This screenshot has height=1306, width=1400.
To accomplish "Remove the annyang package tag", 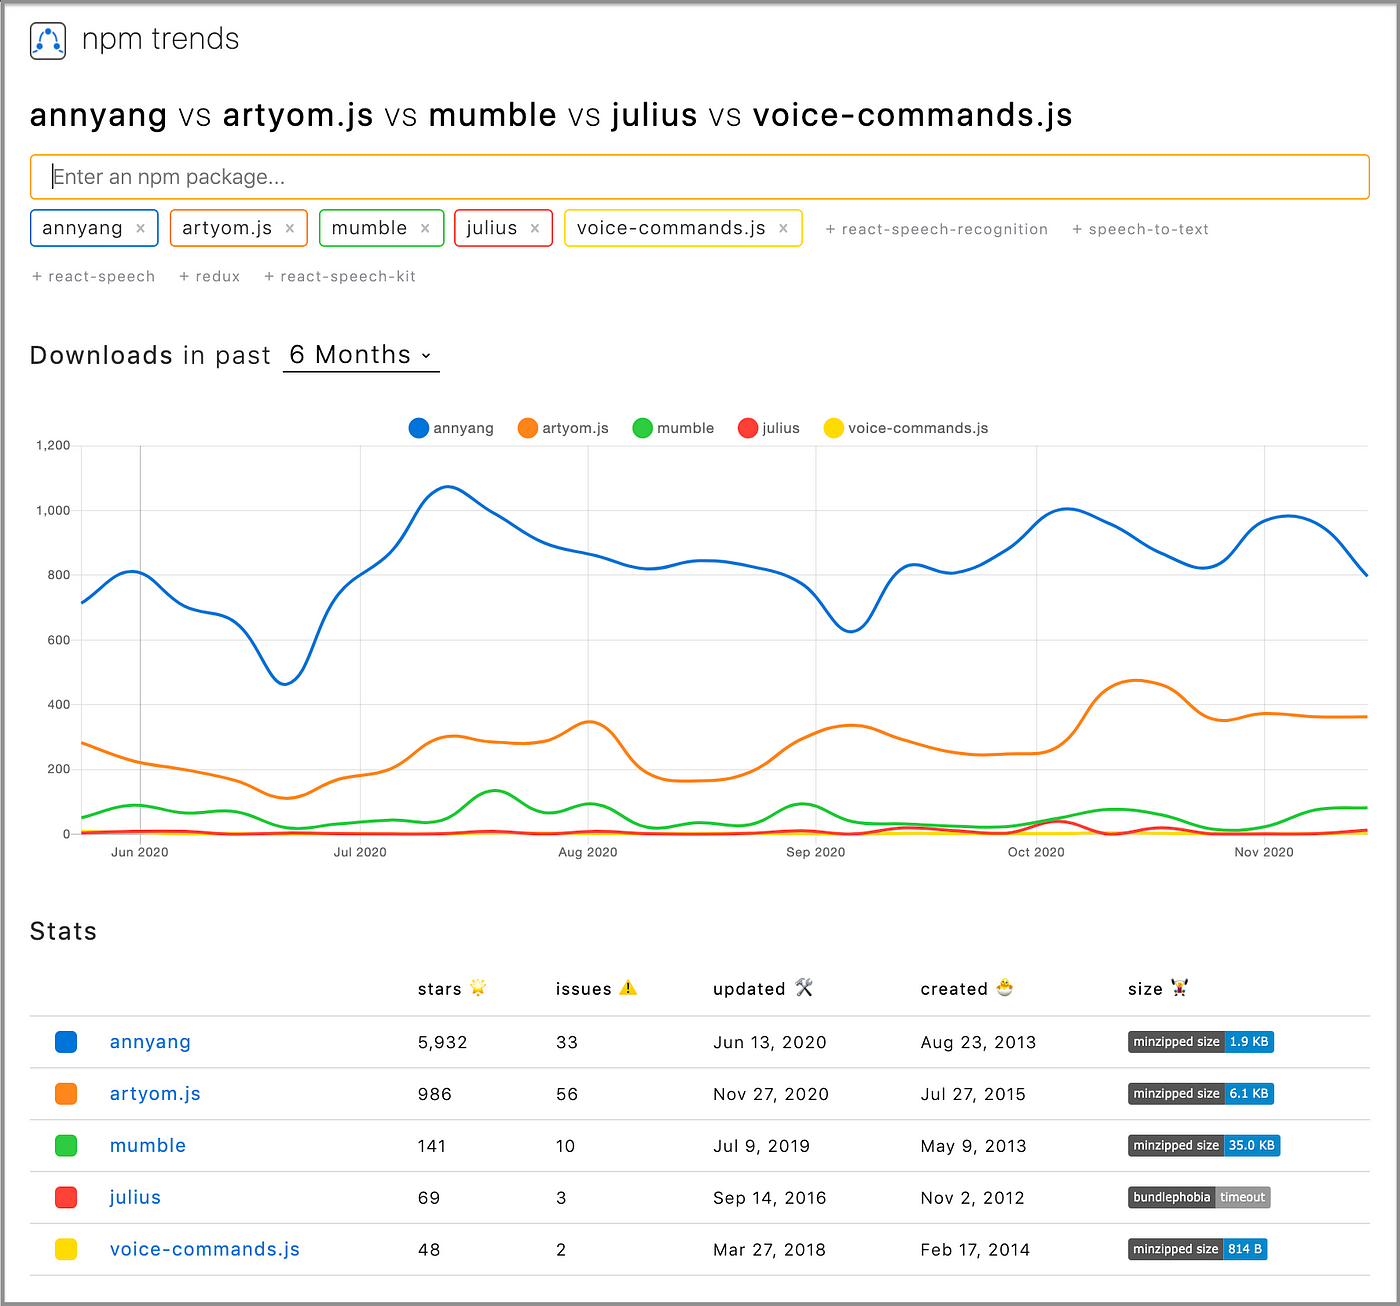I will click(x=141, y=229).
